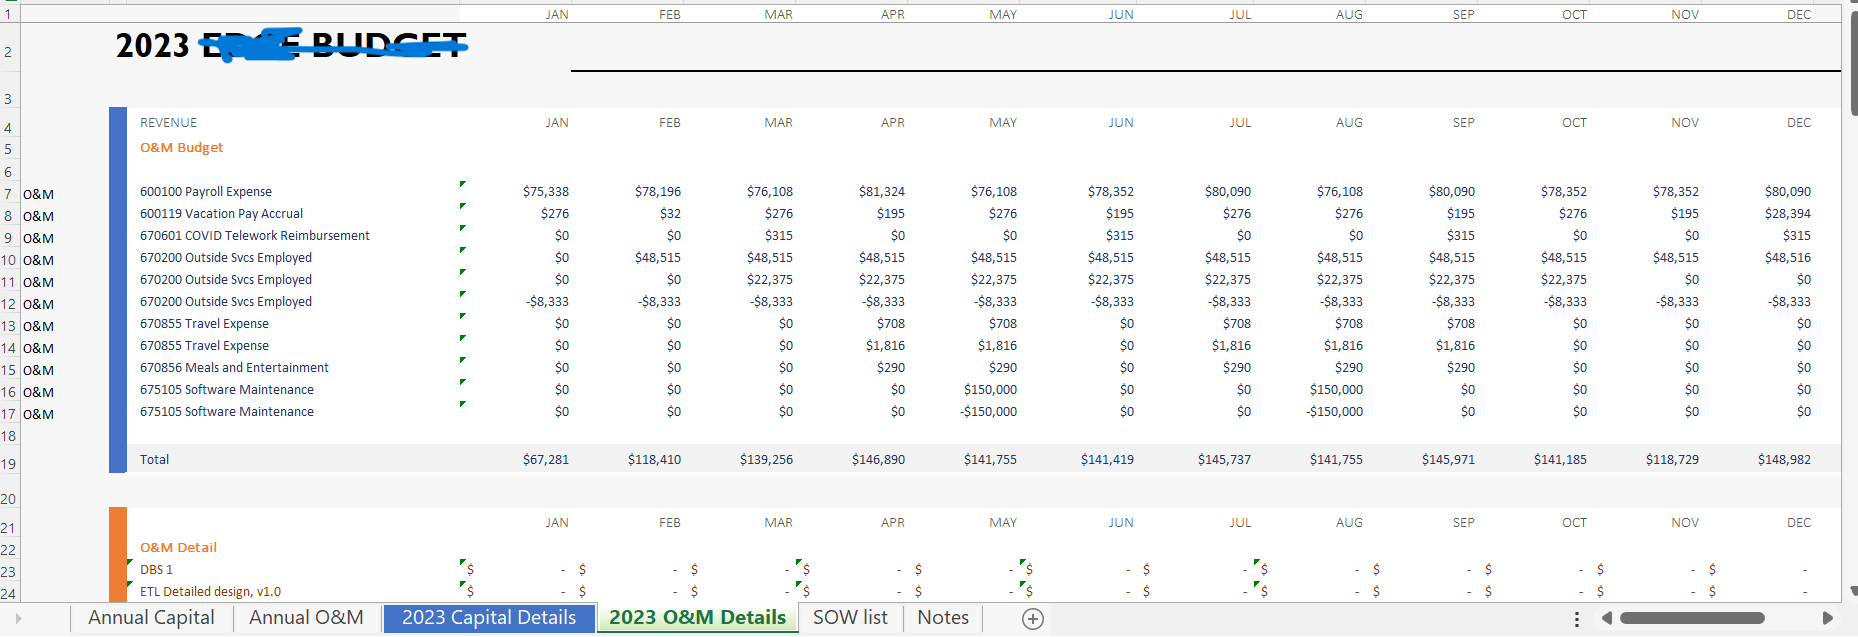Click the REVENUE header cell
The image size is (1858, 637).
(x=168, y=123)
